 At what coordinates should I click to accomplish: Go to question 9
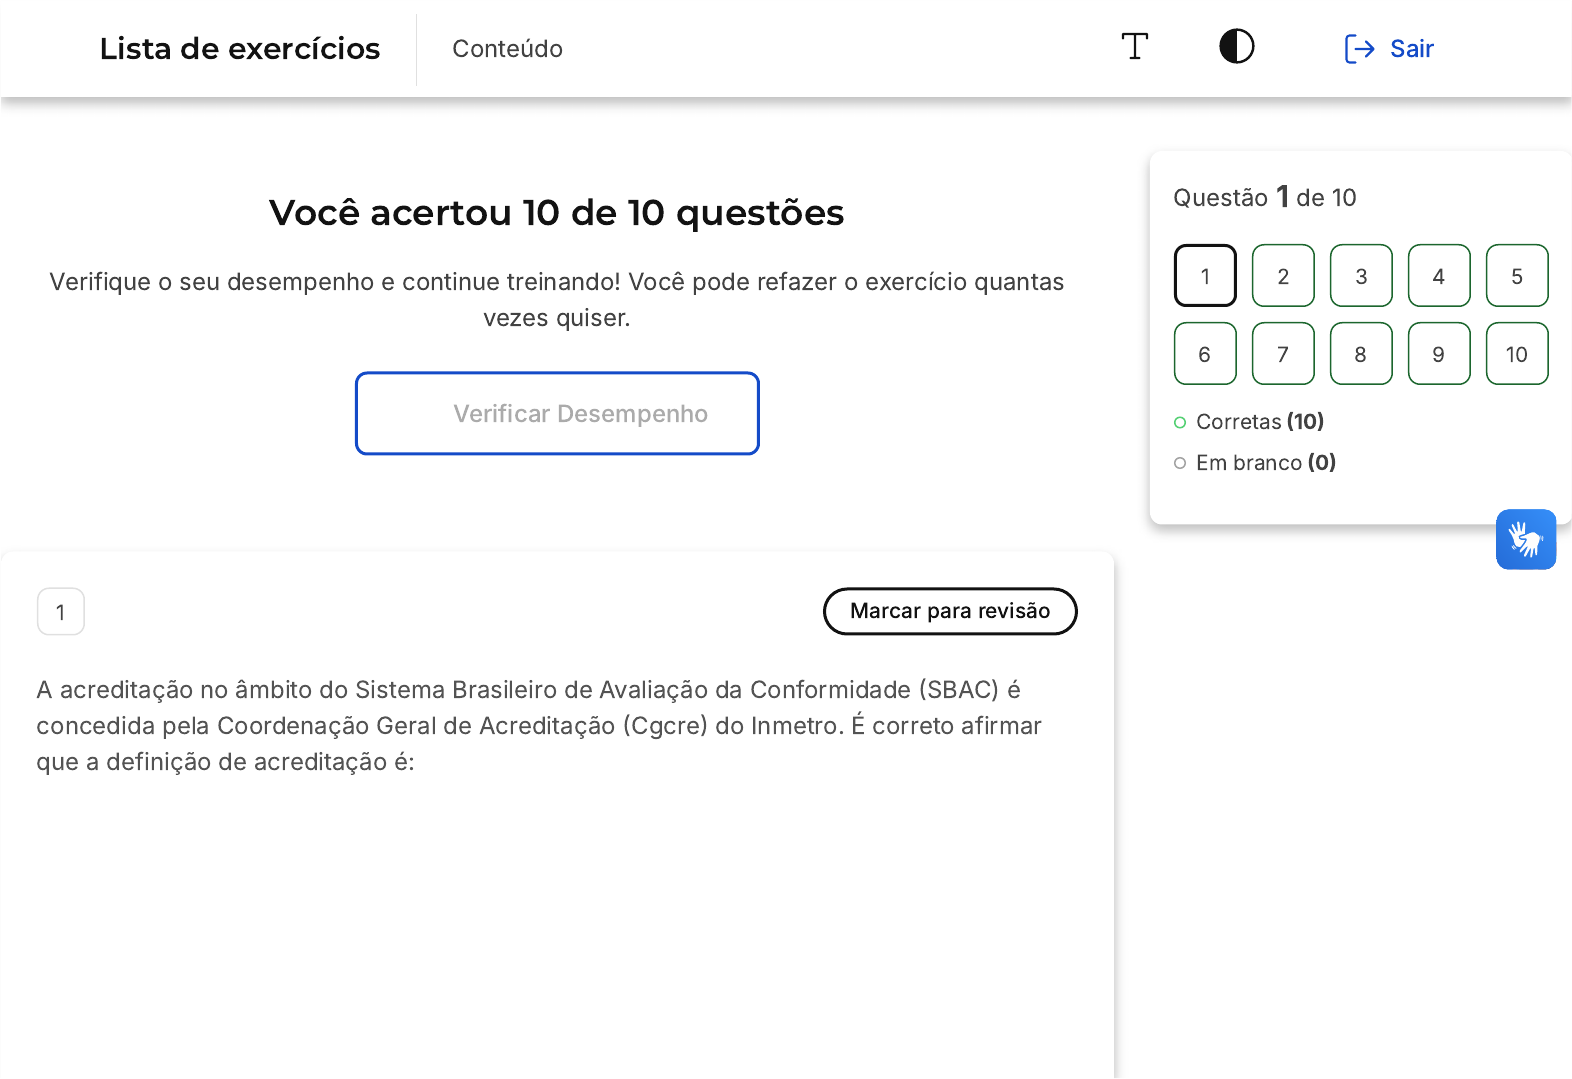[x=1439, y=354]
